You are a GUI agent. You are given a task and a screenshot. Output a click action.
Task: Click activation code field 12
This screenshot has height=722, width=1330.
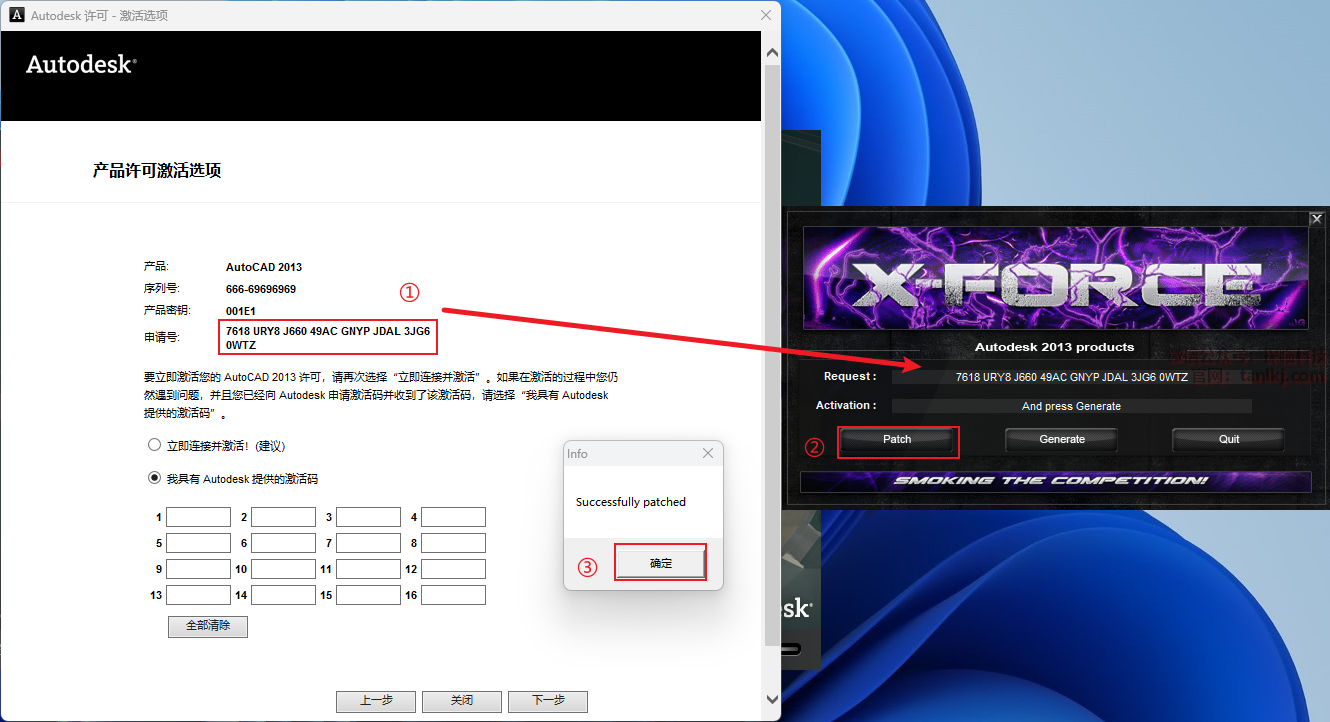(453, 569)
